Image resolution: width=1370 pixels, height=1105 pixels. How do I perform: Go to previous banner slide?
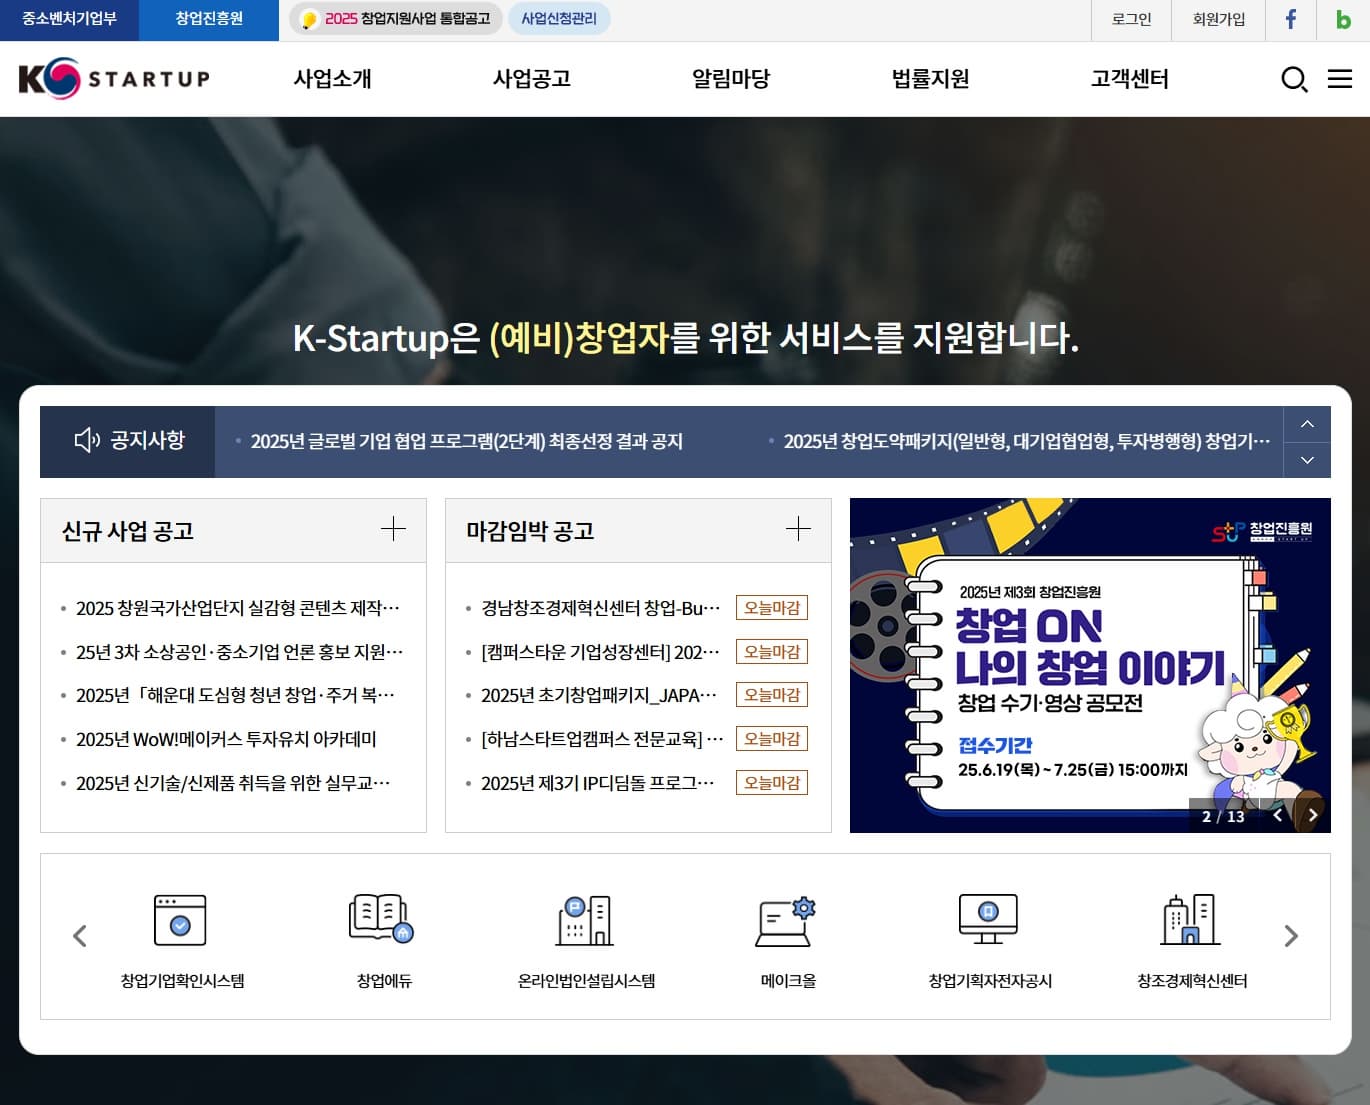[1277, 815]
